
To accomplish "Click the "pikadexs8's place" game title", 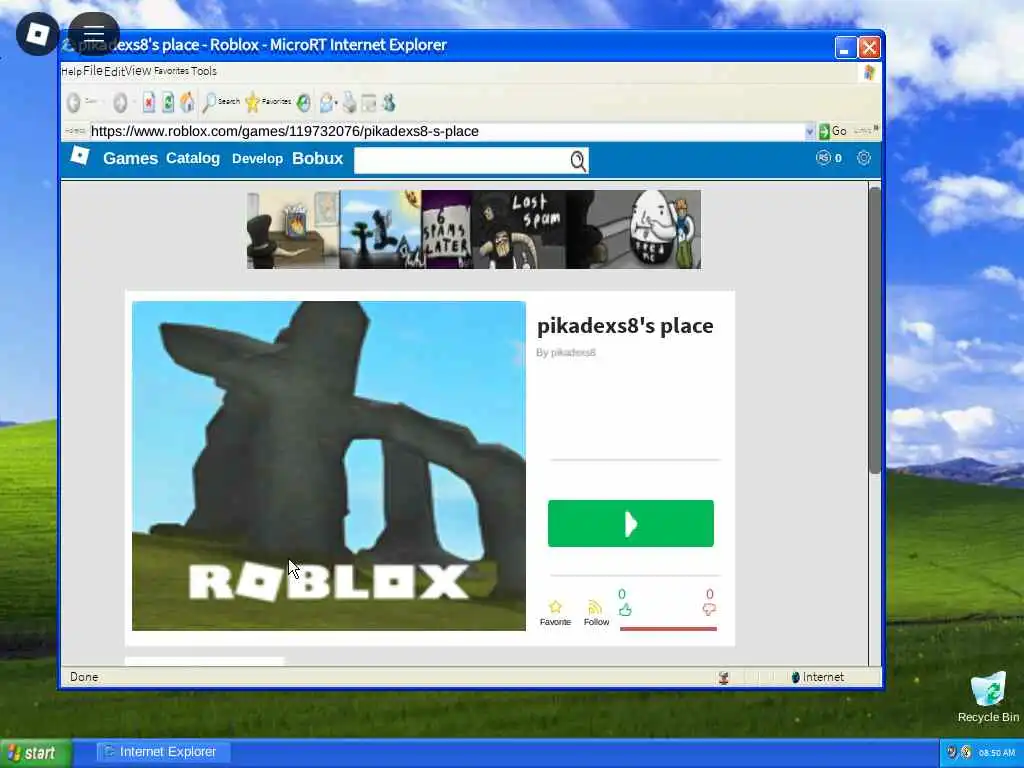I will [625, 325].
